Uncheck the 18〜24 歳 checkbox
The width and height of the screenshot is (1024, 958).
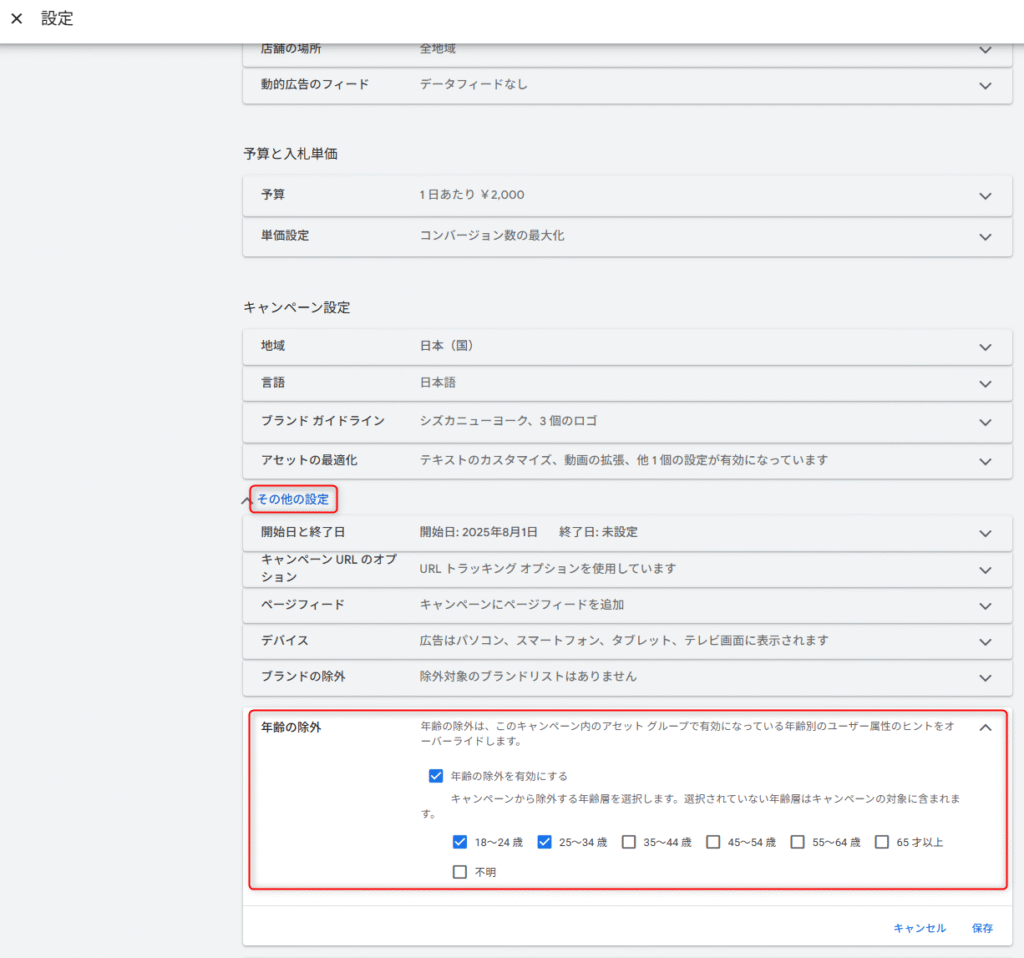point(460,842)
